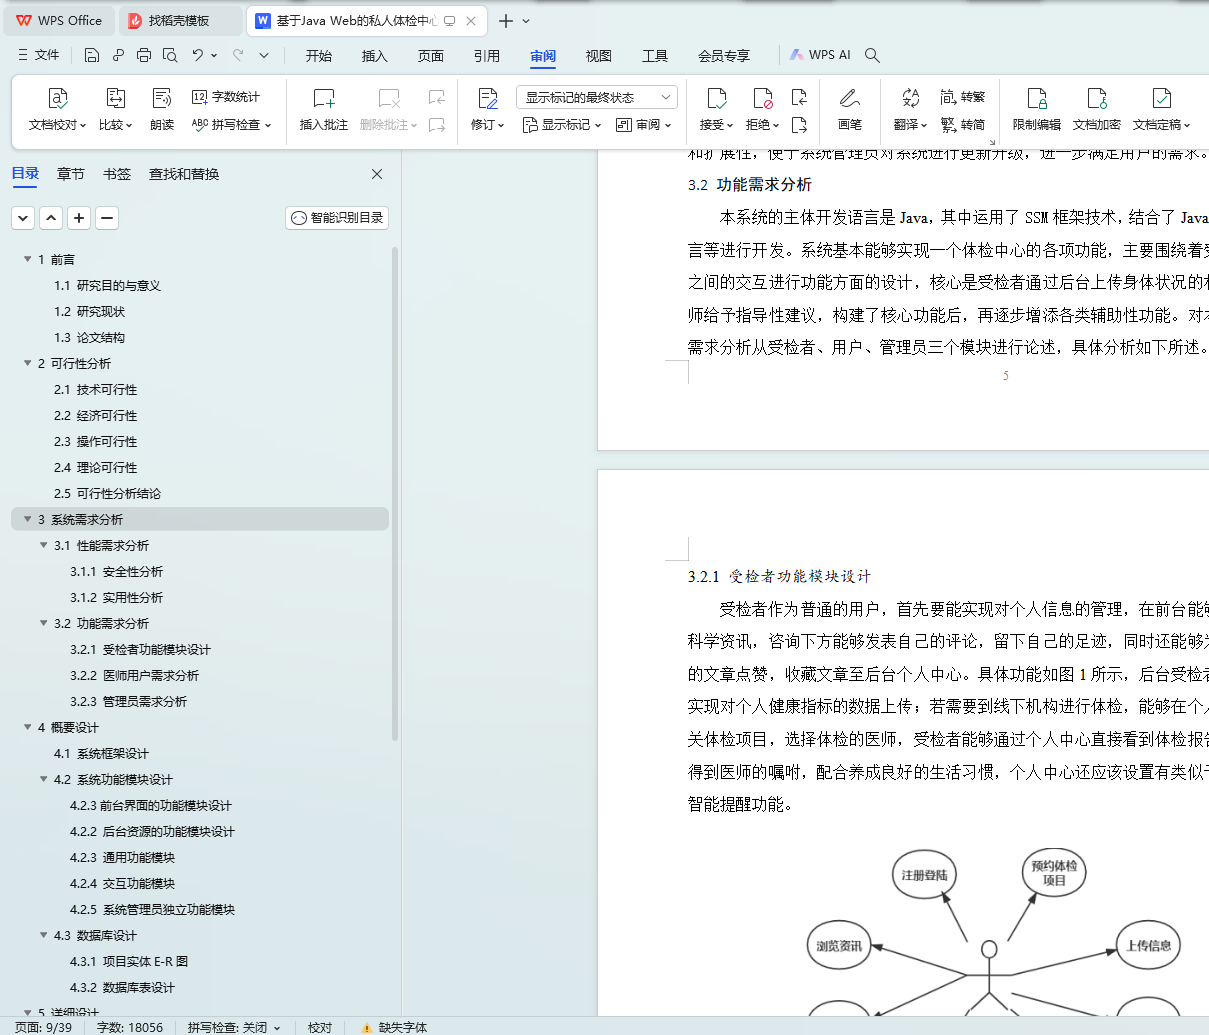The image size is (1209, 1035).
Task: Click 缺失字体 warning in status bar
Action: [394, 1027]
